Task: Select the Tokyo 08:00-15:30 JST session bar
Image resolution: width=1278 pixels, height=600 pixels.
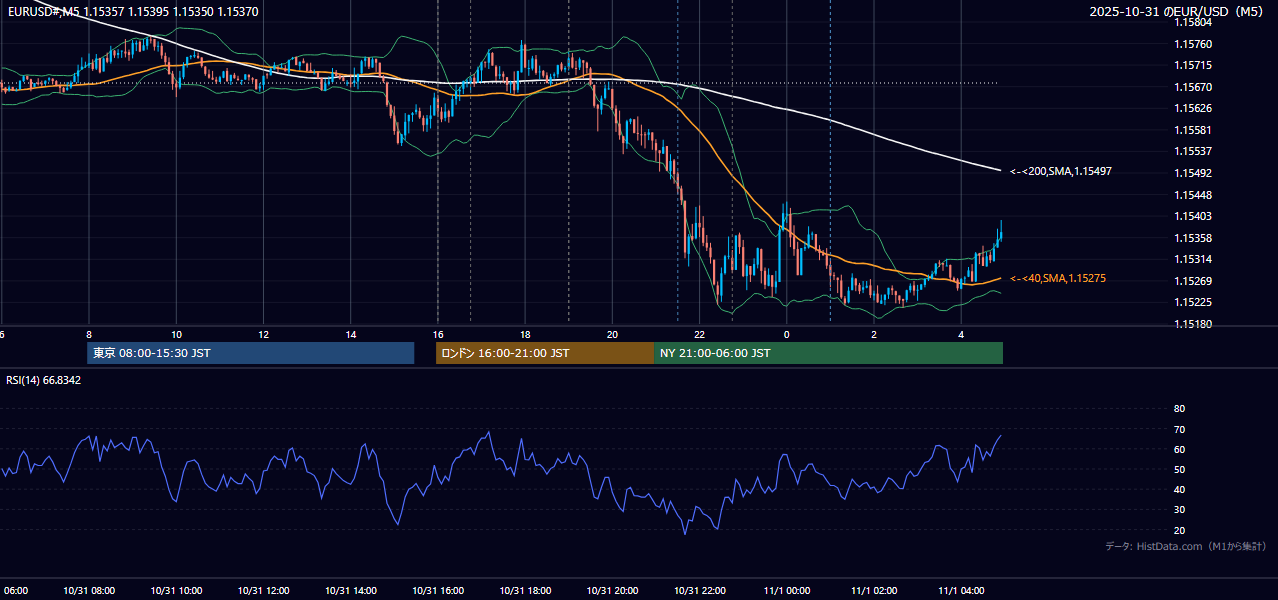Action: click(x=250, y=353)
